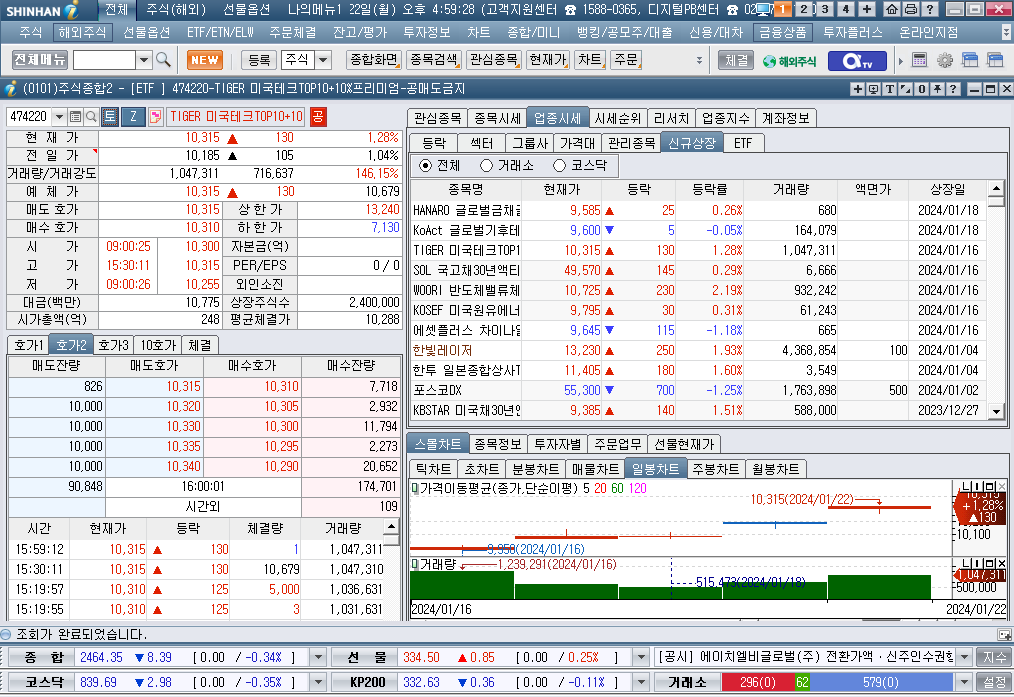Click the 종합화면 toolbar button
The width and height of the screenshot is (1014, 697).
(374, 60)
